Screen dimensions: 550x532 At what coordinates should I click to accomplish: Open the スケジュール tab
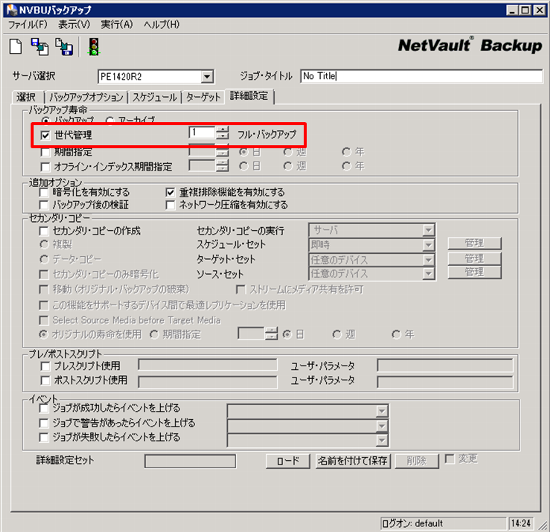tap(155, 97)
